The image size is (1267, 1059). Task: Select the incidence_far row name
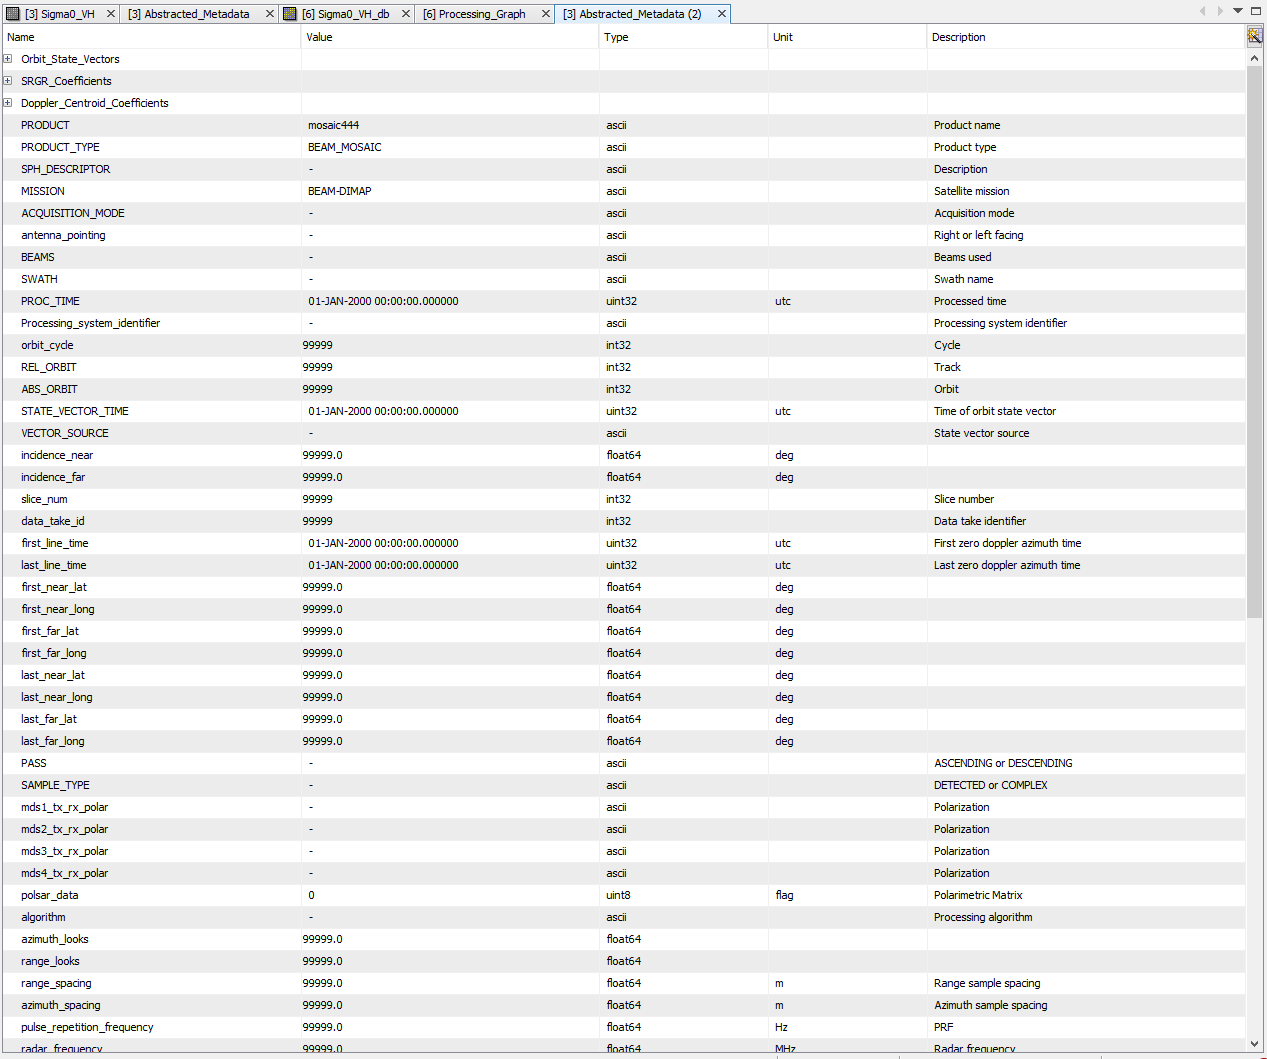click(x=53, y=477)
